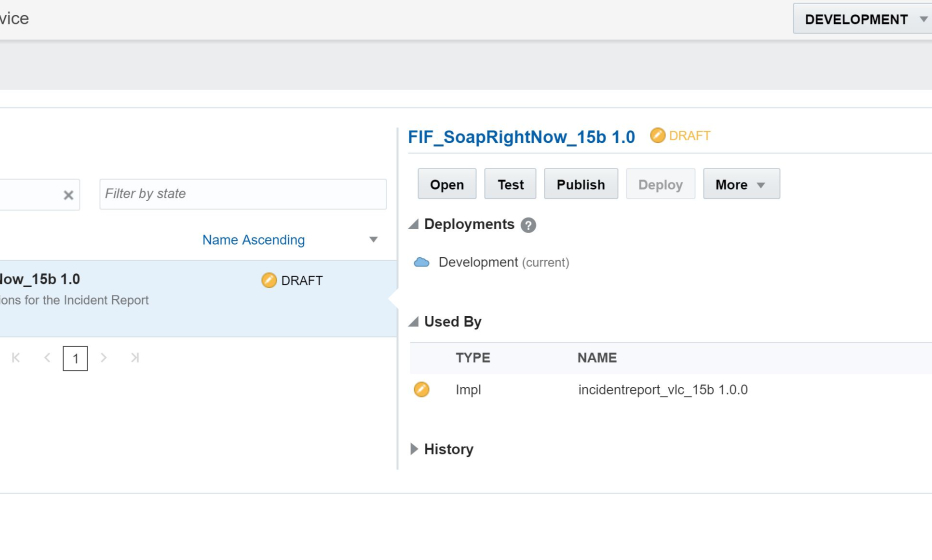Click the Development cloud icon
932x560 pixels.
click(422, 262)
